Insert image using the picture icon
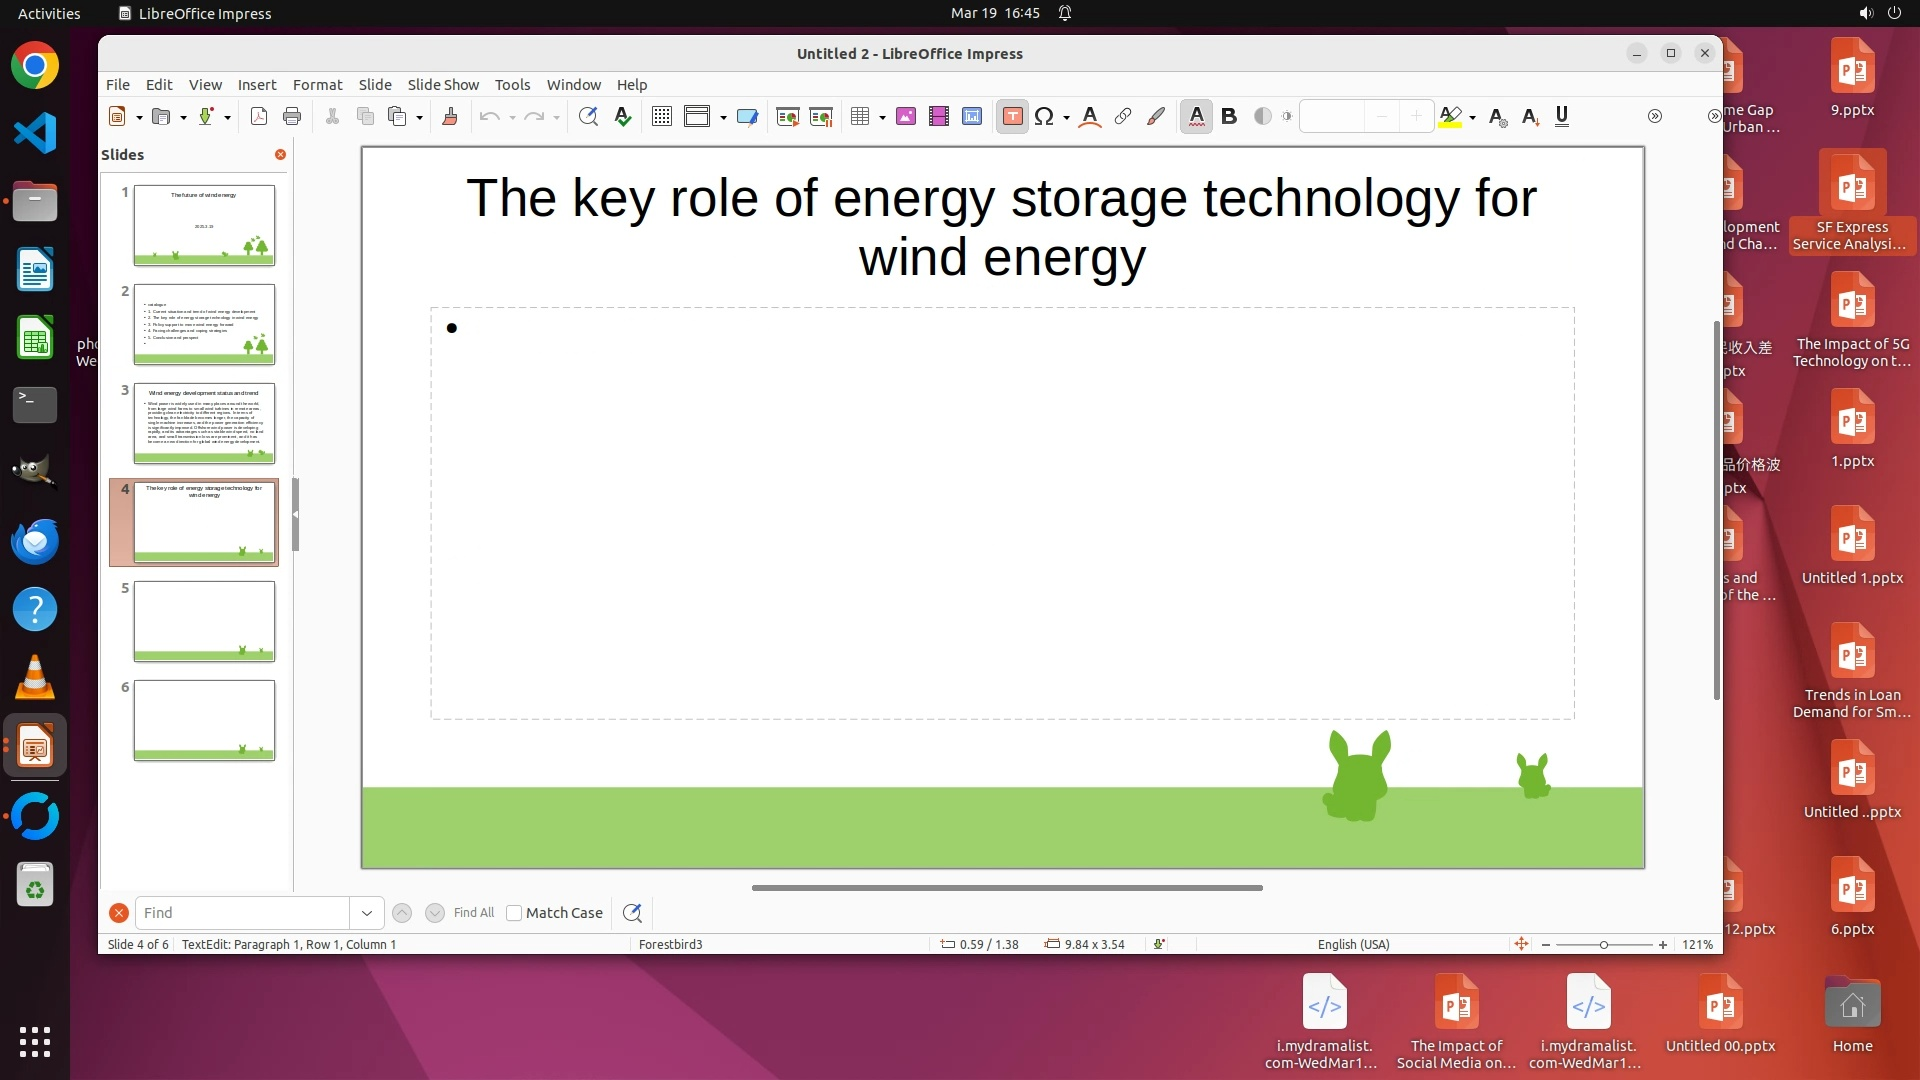Screen dimensions: 1920x1080 click(x=906, y=117)
